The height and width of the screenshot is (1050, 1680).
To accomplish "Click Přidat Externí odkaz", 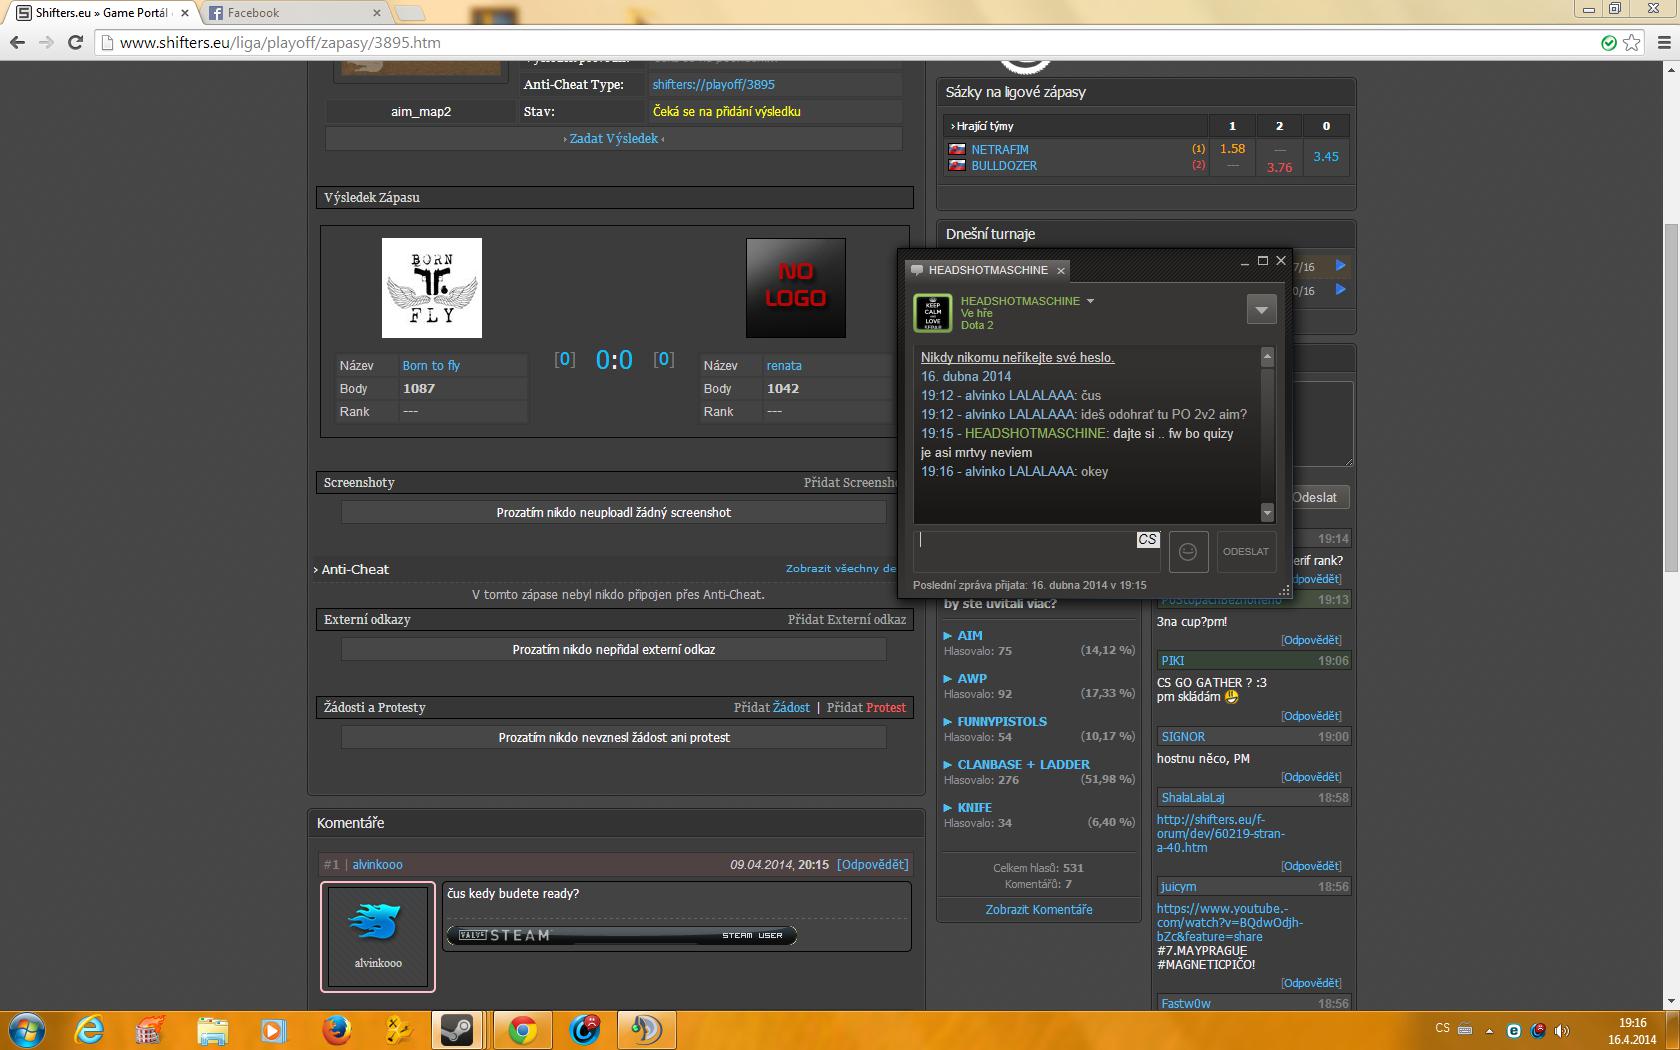I will coord(847,620).
